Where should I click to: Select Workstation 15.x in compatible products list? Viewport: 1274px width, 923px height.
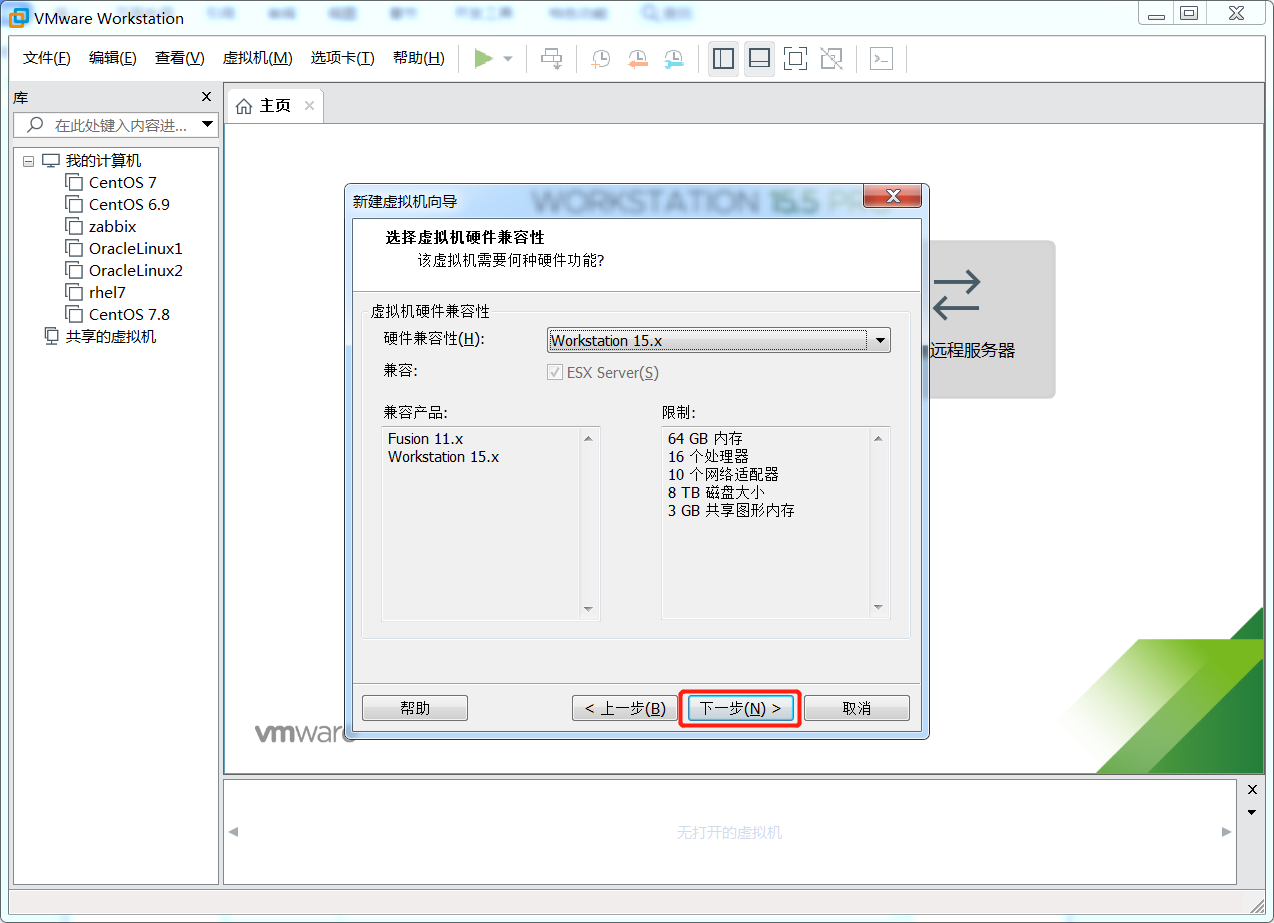pyautogui.click(x=443, y=457)
